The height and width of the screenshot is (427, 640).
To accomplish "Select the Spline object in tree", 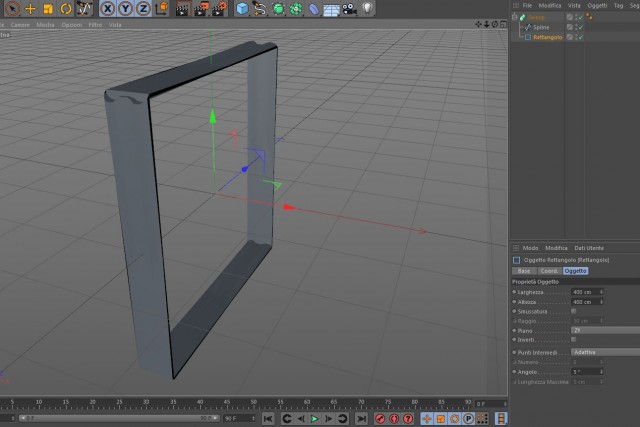I will 541,27.
